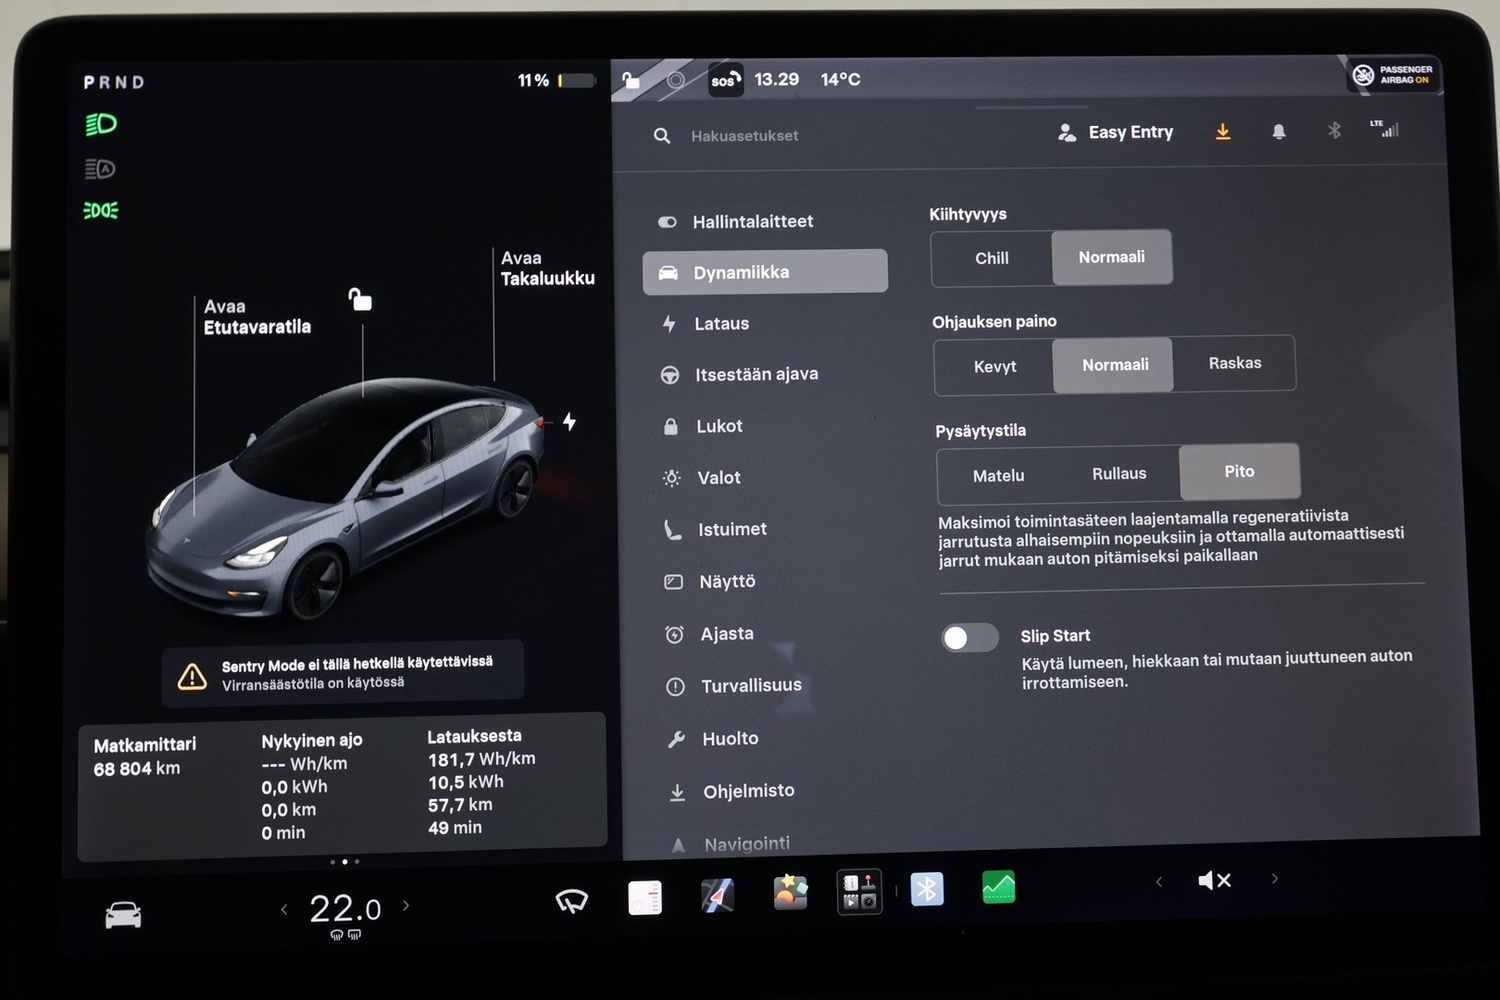The width and height of the screenshot is (1500, 1000).
Task: Tap the Sentry Mode circle icon
Action: (x=676, y=80)
